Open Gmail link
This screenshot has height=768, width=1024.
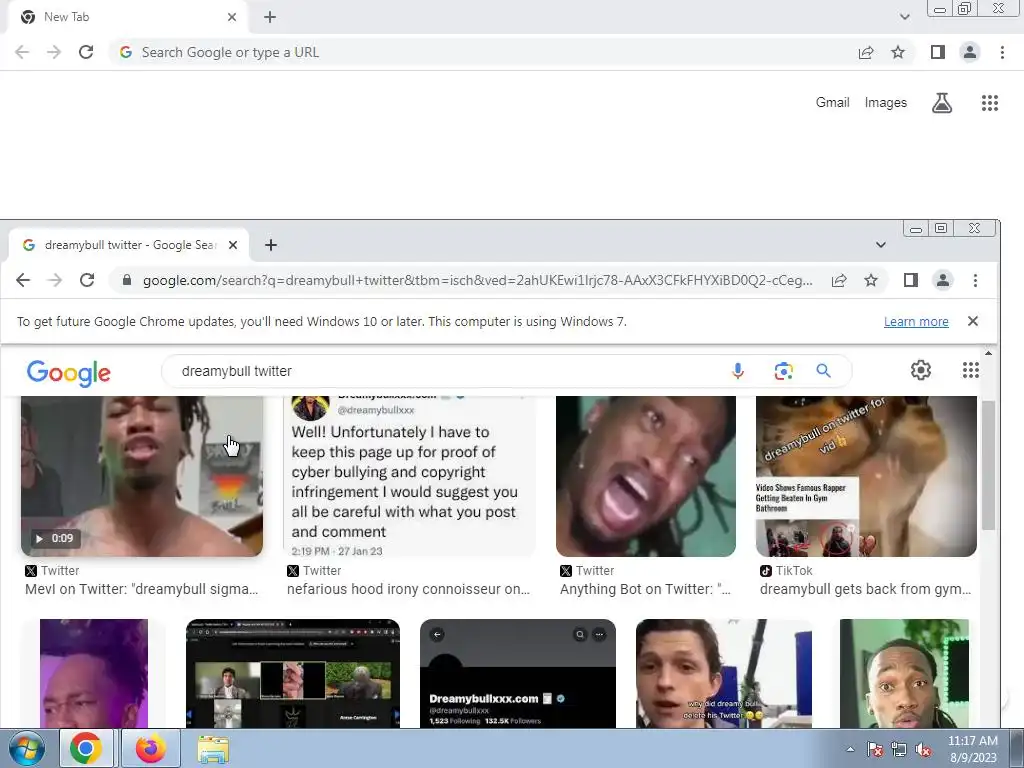point(832,103)
